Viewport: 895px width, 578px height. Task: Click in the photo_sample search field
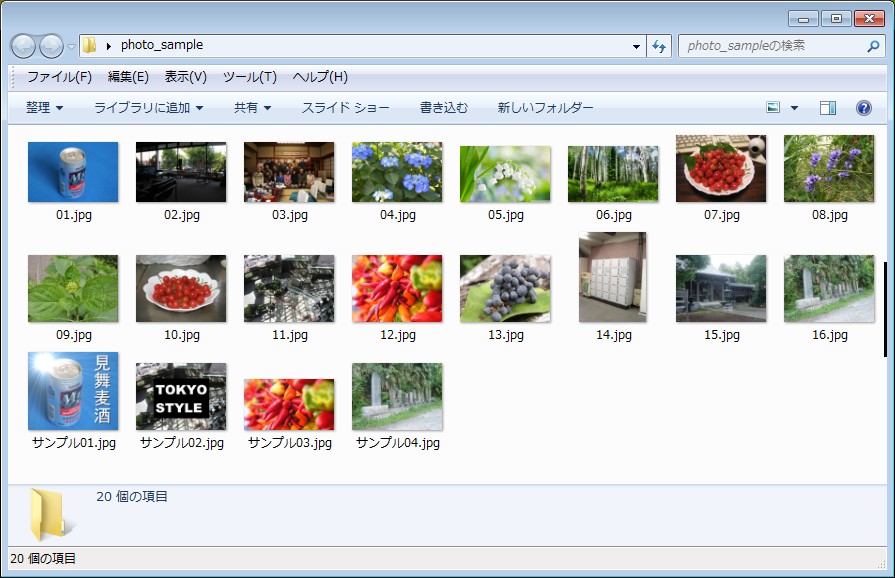(x=770, y=46)
